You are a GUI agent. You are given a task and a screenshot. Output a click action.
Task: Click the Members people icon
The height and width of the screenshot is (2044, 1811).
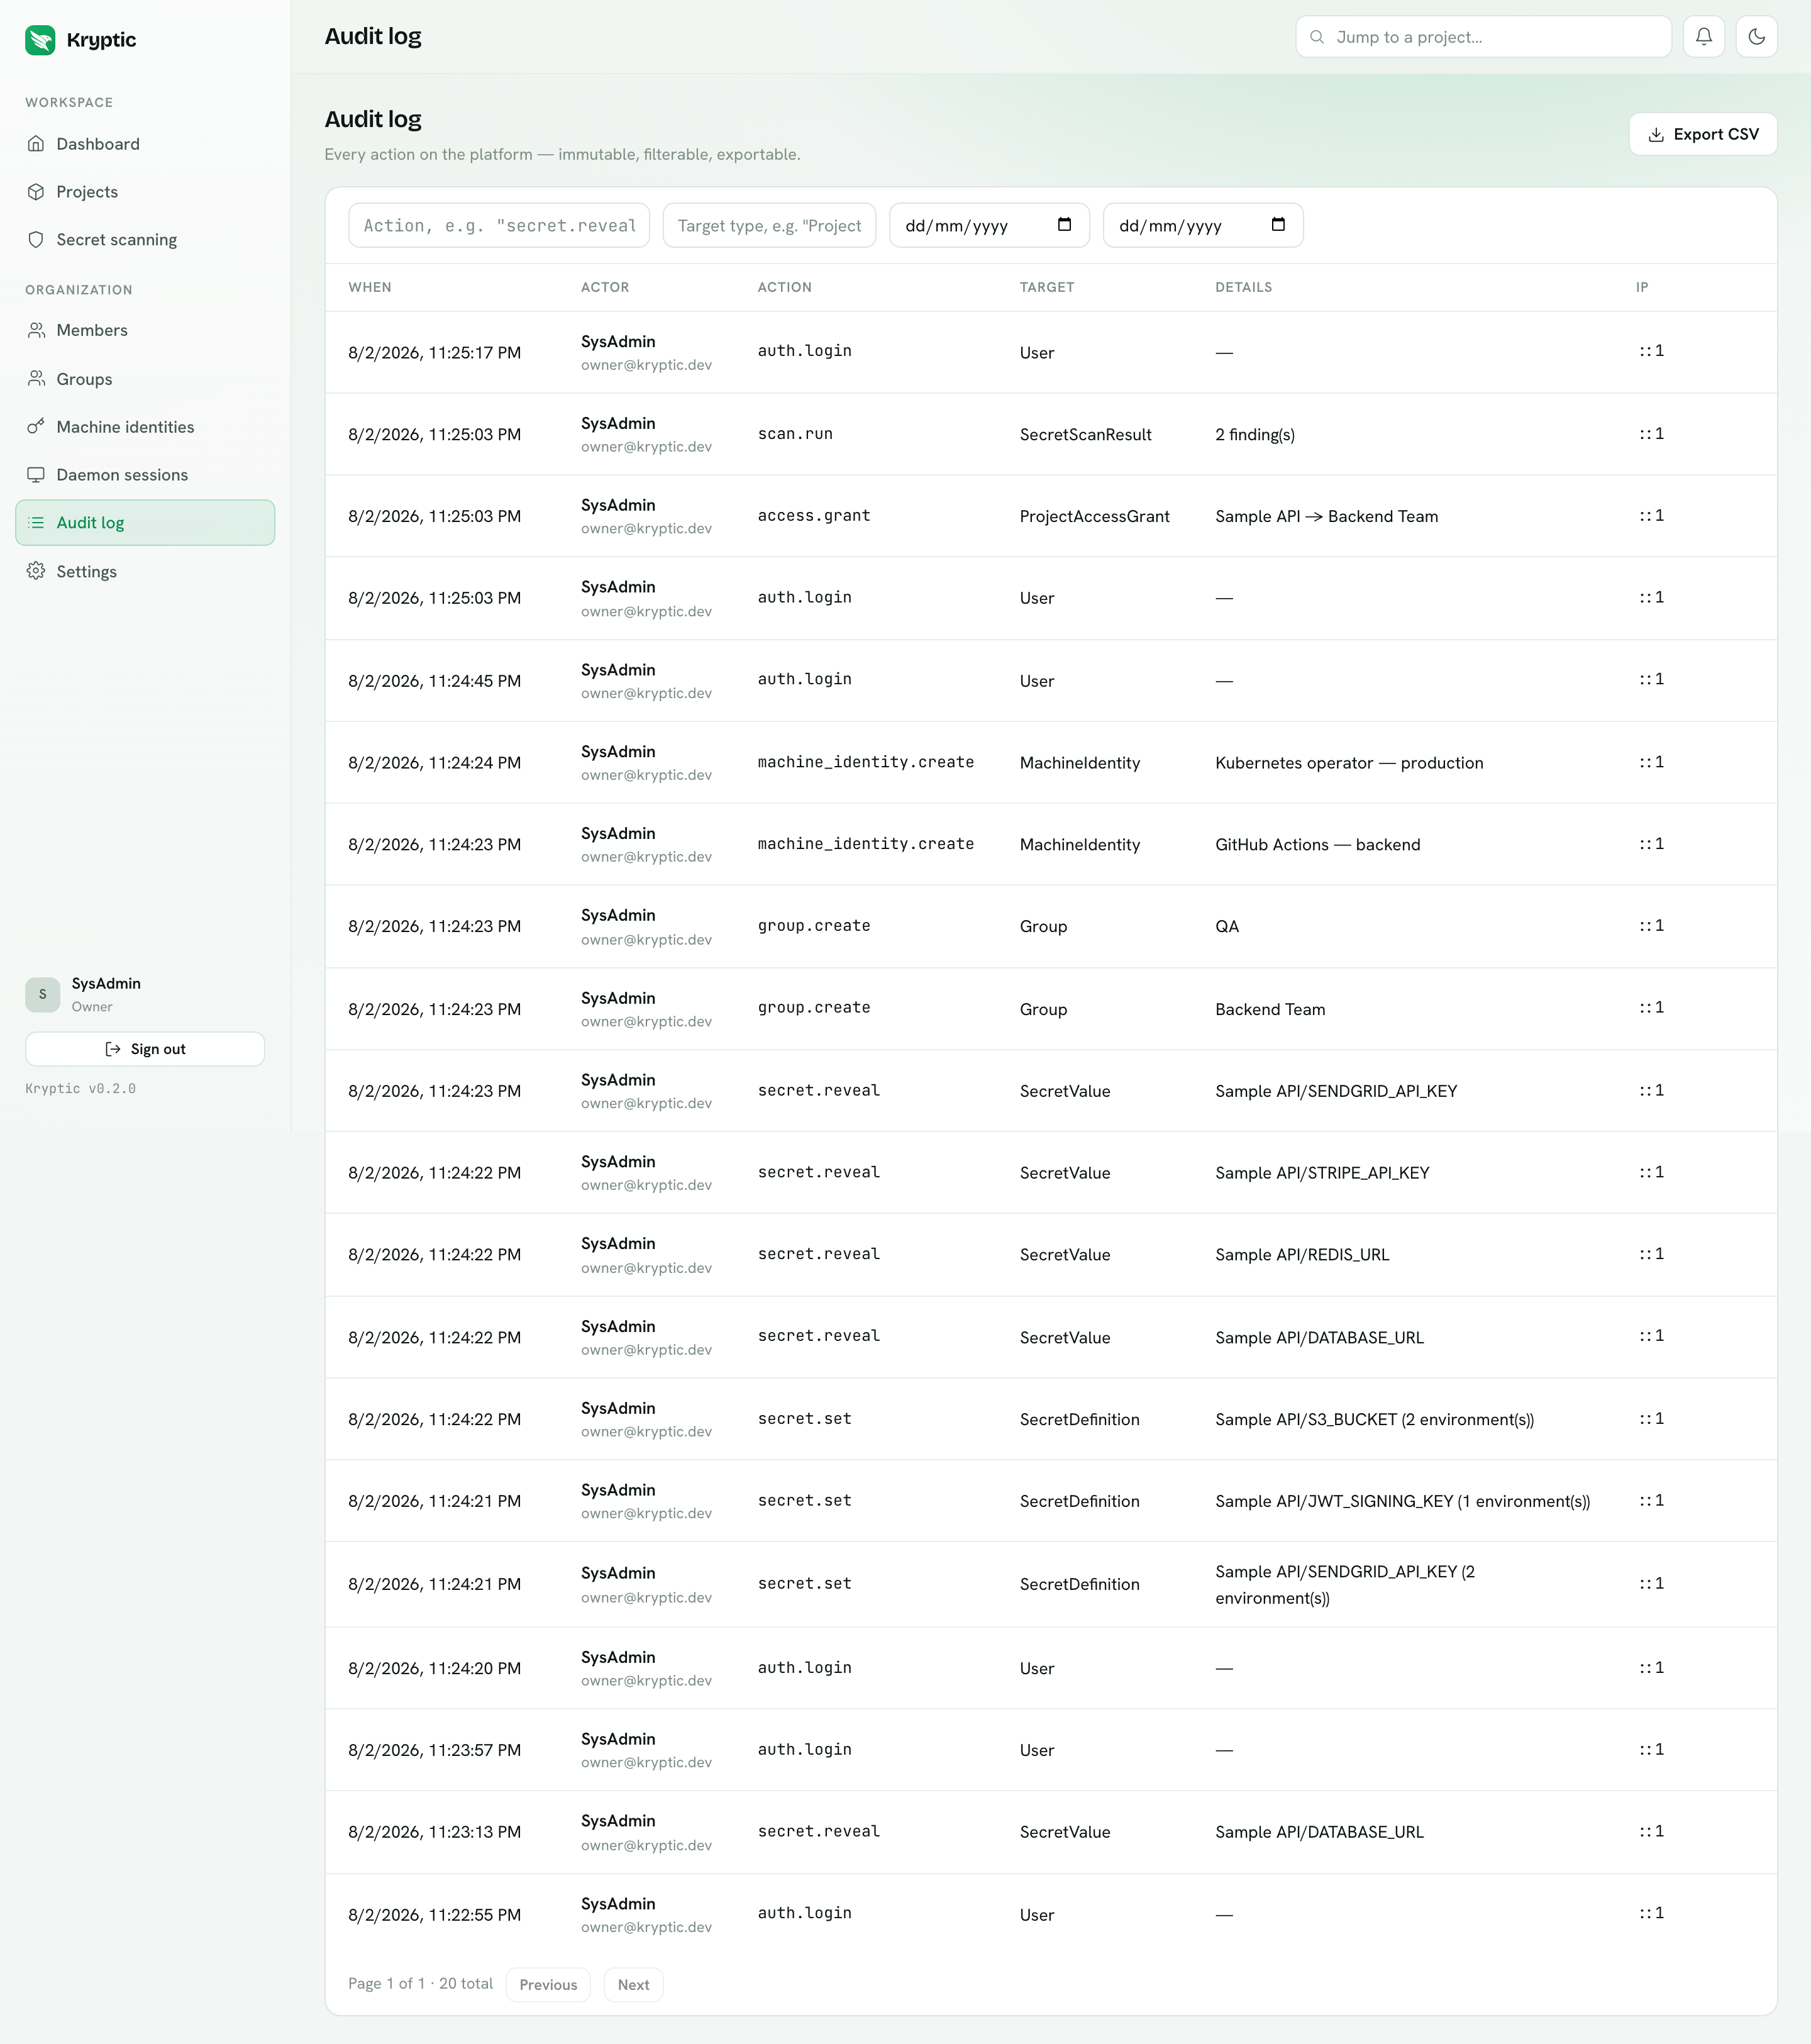[x=36, y=330]
